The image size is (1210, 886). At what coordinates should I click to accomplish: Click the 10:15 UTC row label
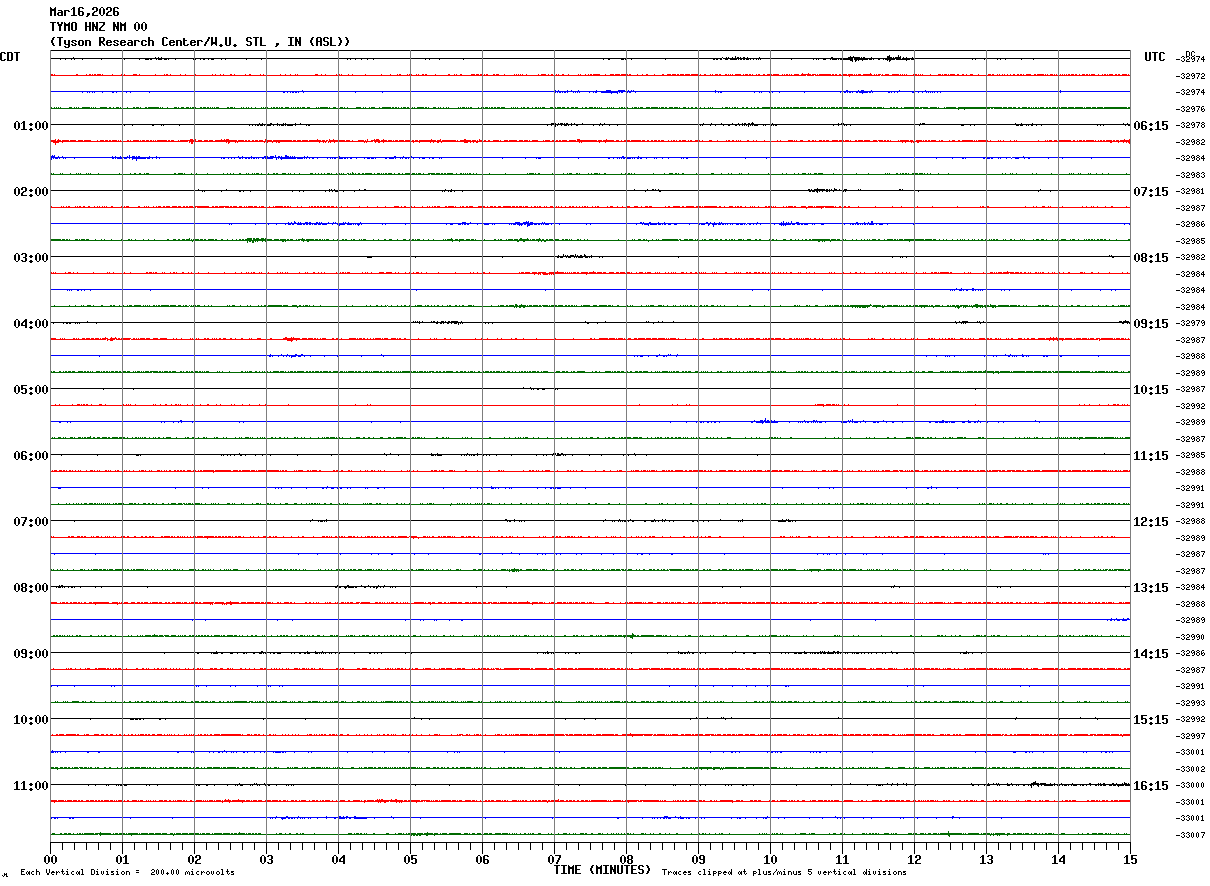pyautogui.click(x=1151, y=390)
